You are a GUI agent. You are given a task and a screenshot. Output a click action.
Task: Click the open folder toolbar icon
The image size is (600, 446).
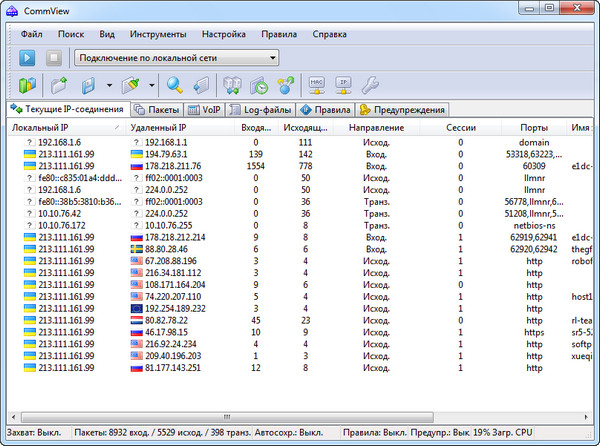(60, 85)
